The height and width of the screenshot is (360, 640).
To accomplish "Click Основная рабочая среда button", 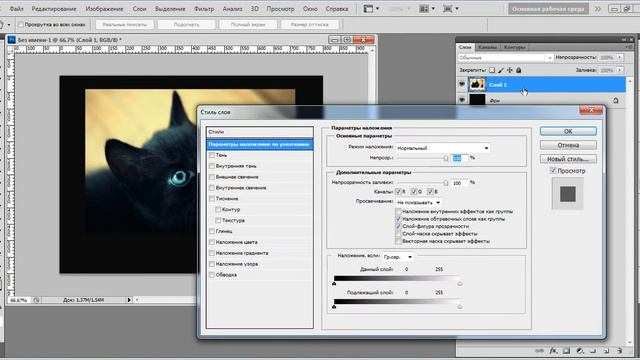I will coord(548,9).
